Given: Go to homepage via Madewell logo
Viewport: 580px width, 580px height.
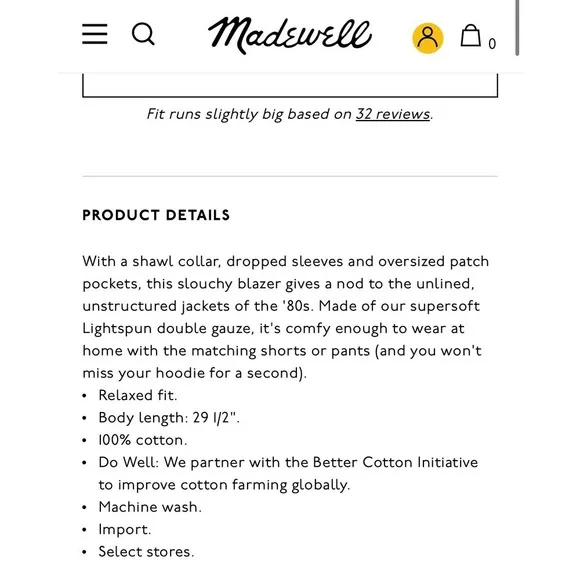Looking at the screenshot, I should click(290, 36).
